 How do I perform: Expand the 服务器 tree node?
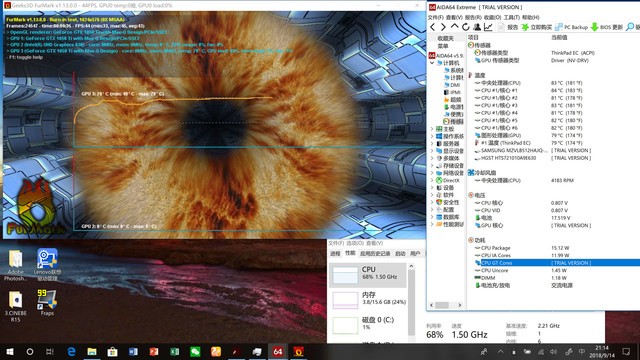coord(432,144)
